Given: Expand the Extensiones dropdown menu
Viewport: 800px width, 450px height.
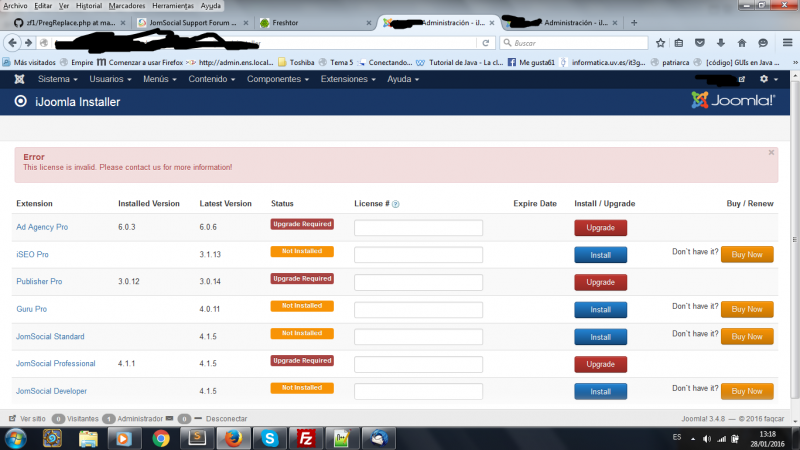Looking at the screenshot, I should click(348, 79).
